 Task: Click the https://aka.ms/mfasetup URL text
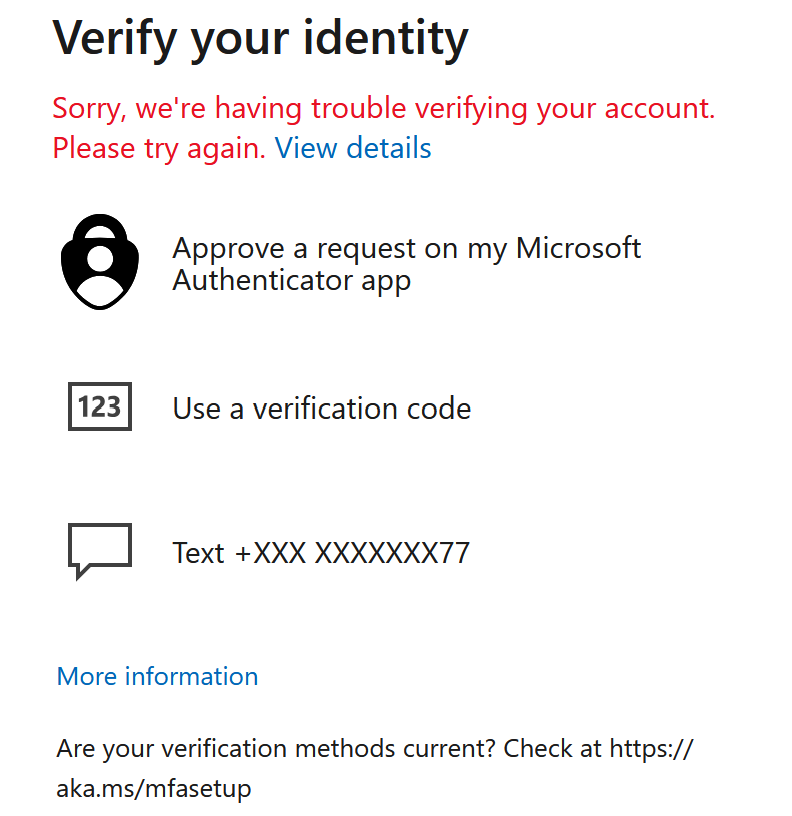pyautogui.click(x=650, y=749)
